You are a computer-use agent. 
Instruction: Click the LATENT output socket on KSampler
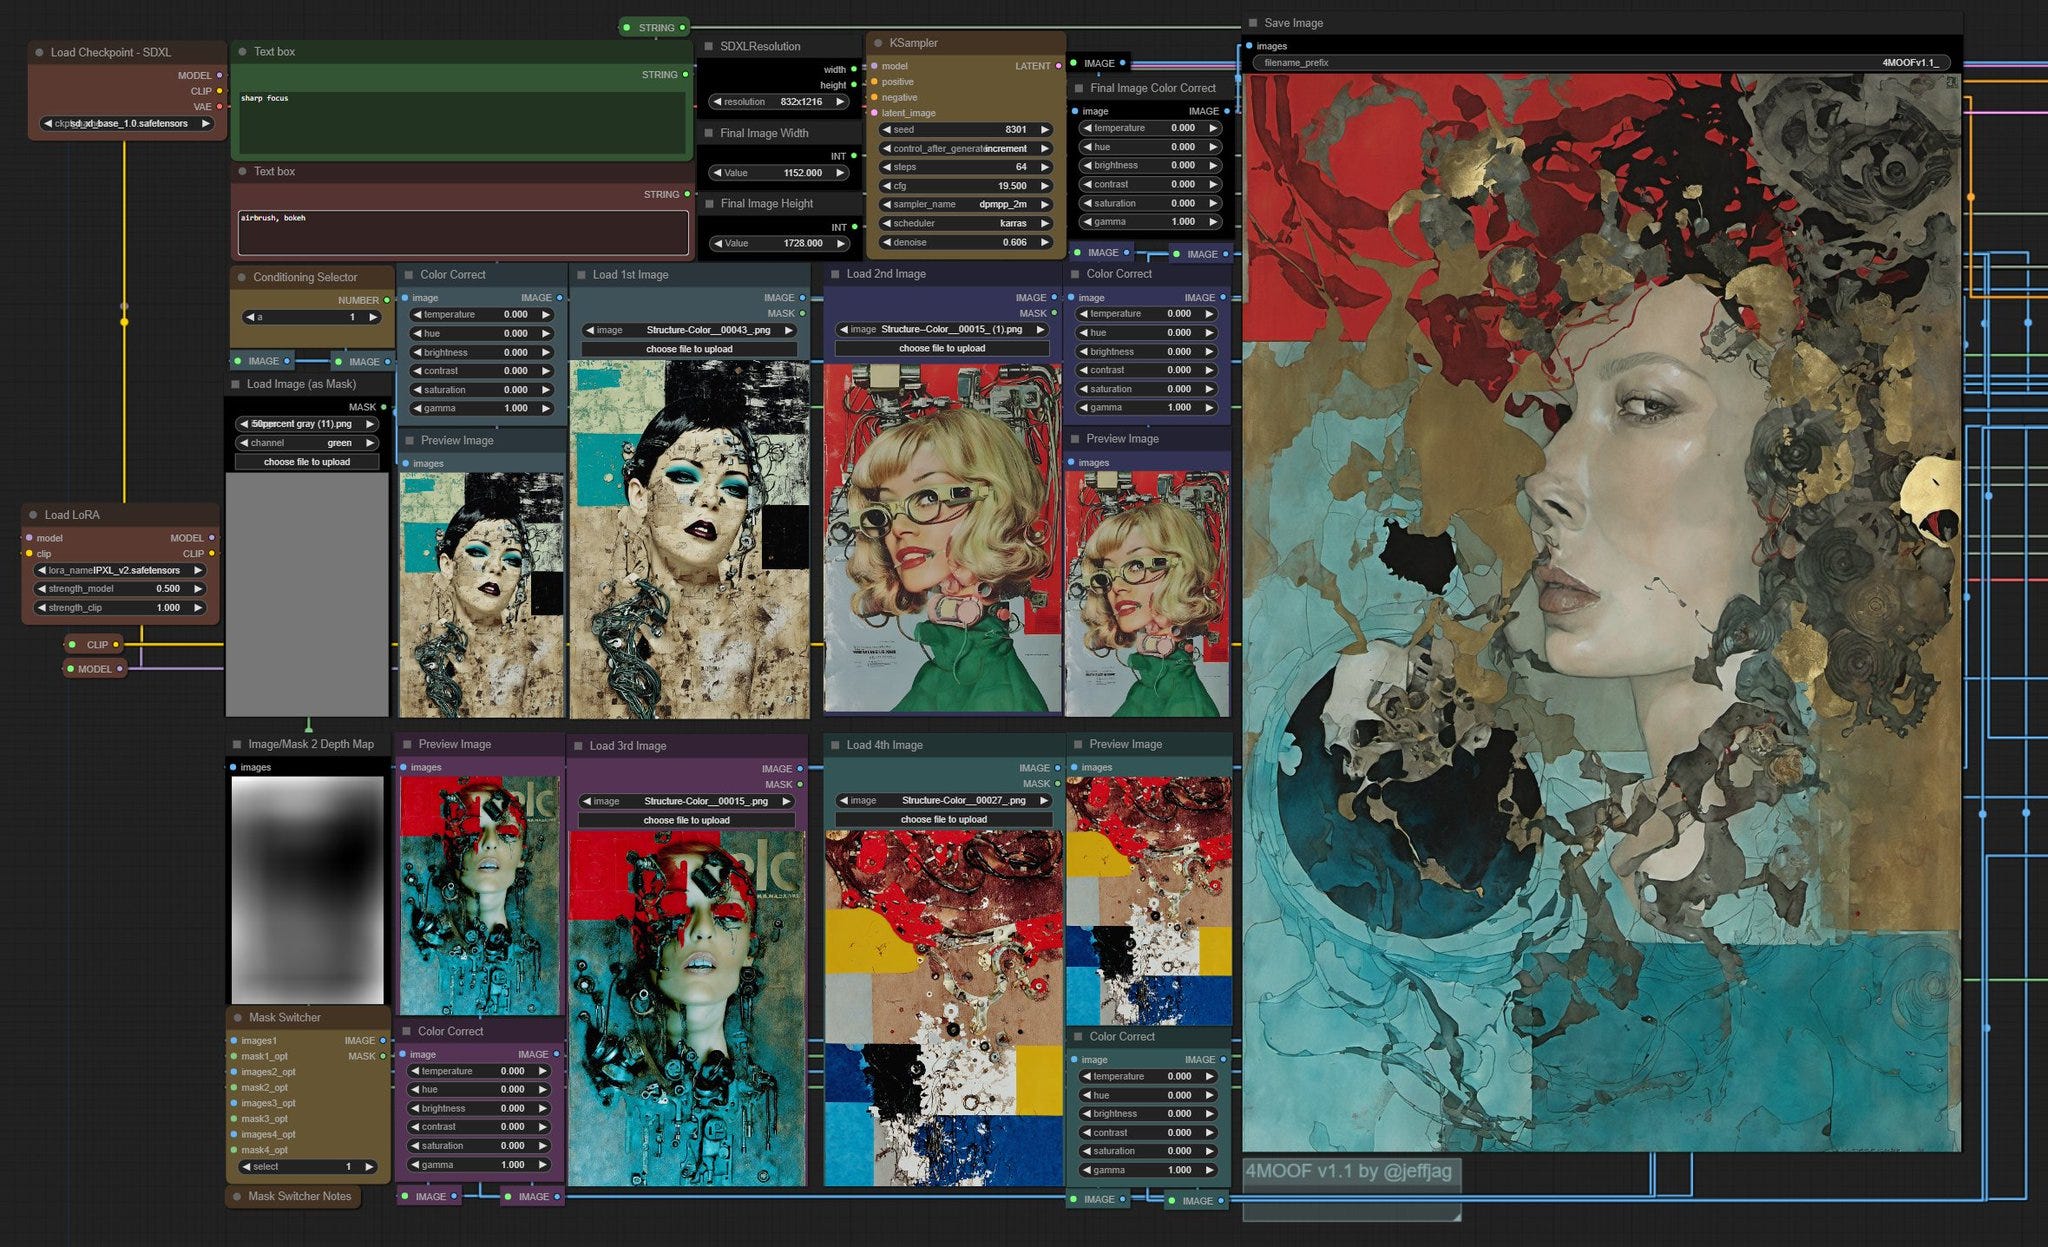[x=1058, y=66]
